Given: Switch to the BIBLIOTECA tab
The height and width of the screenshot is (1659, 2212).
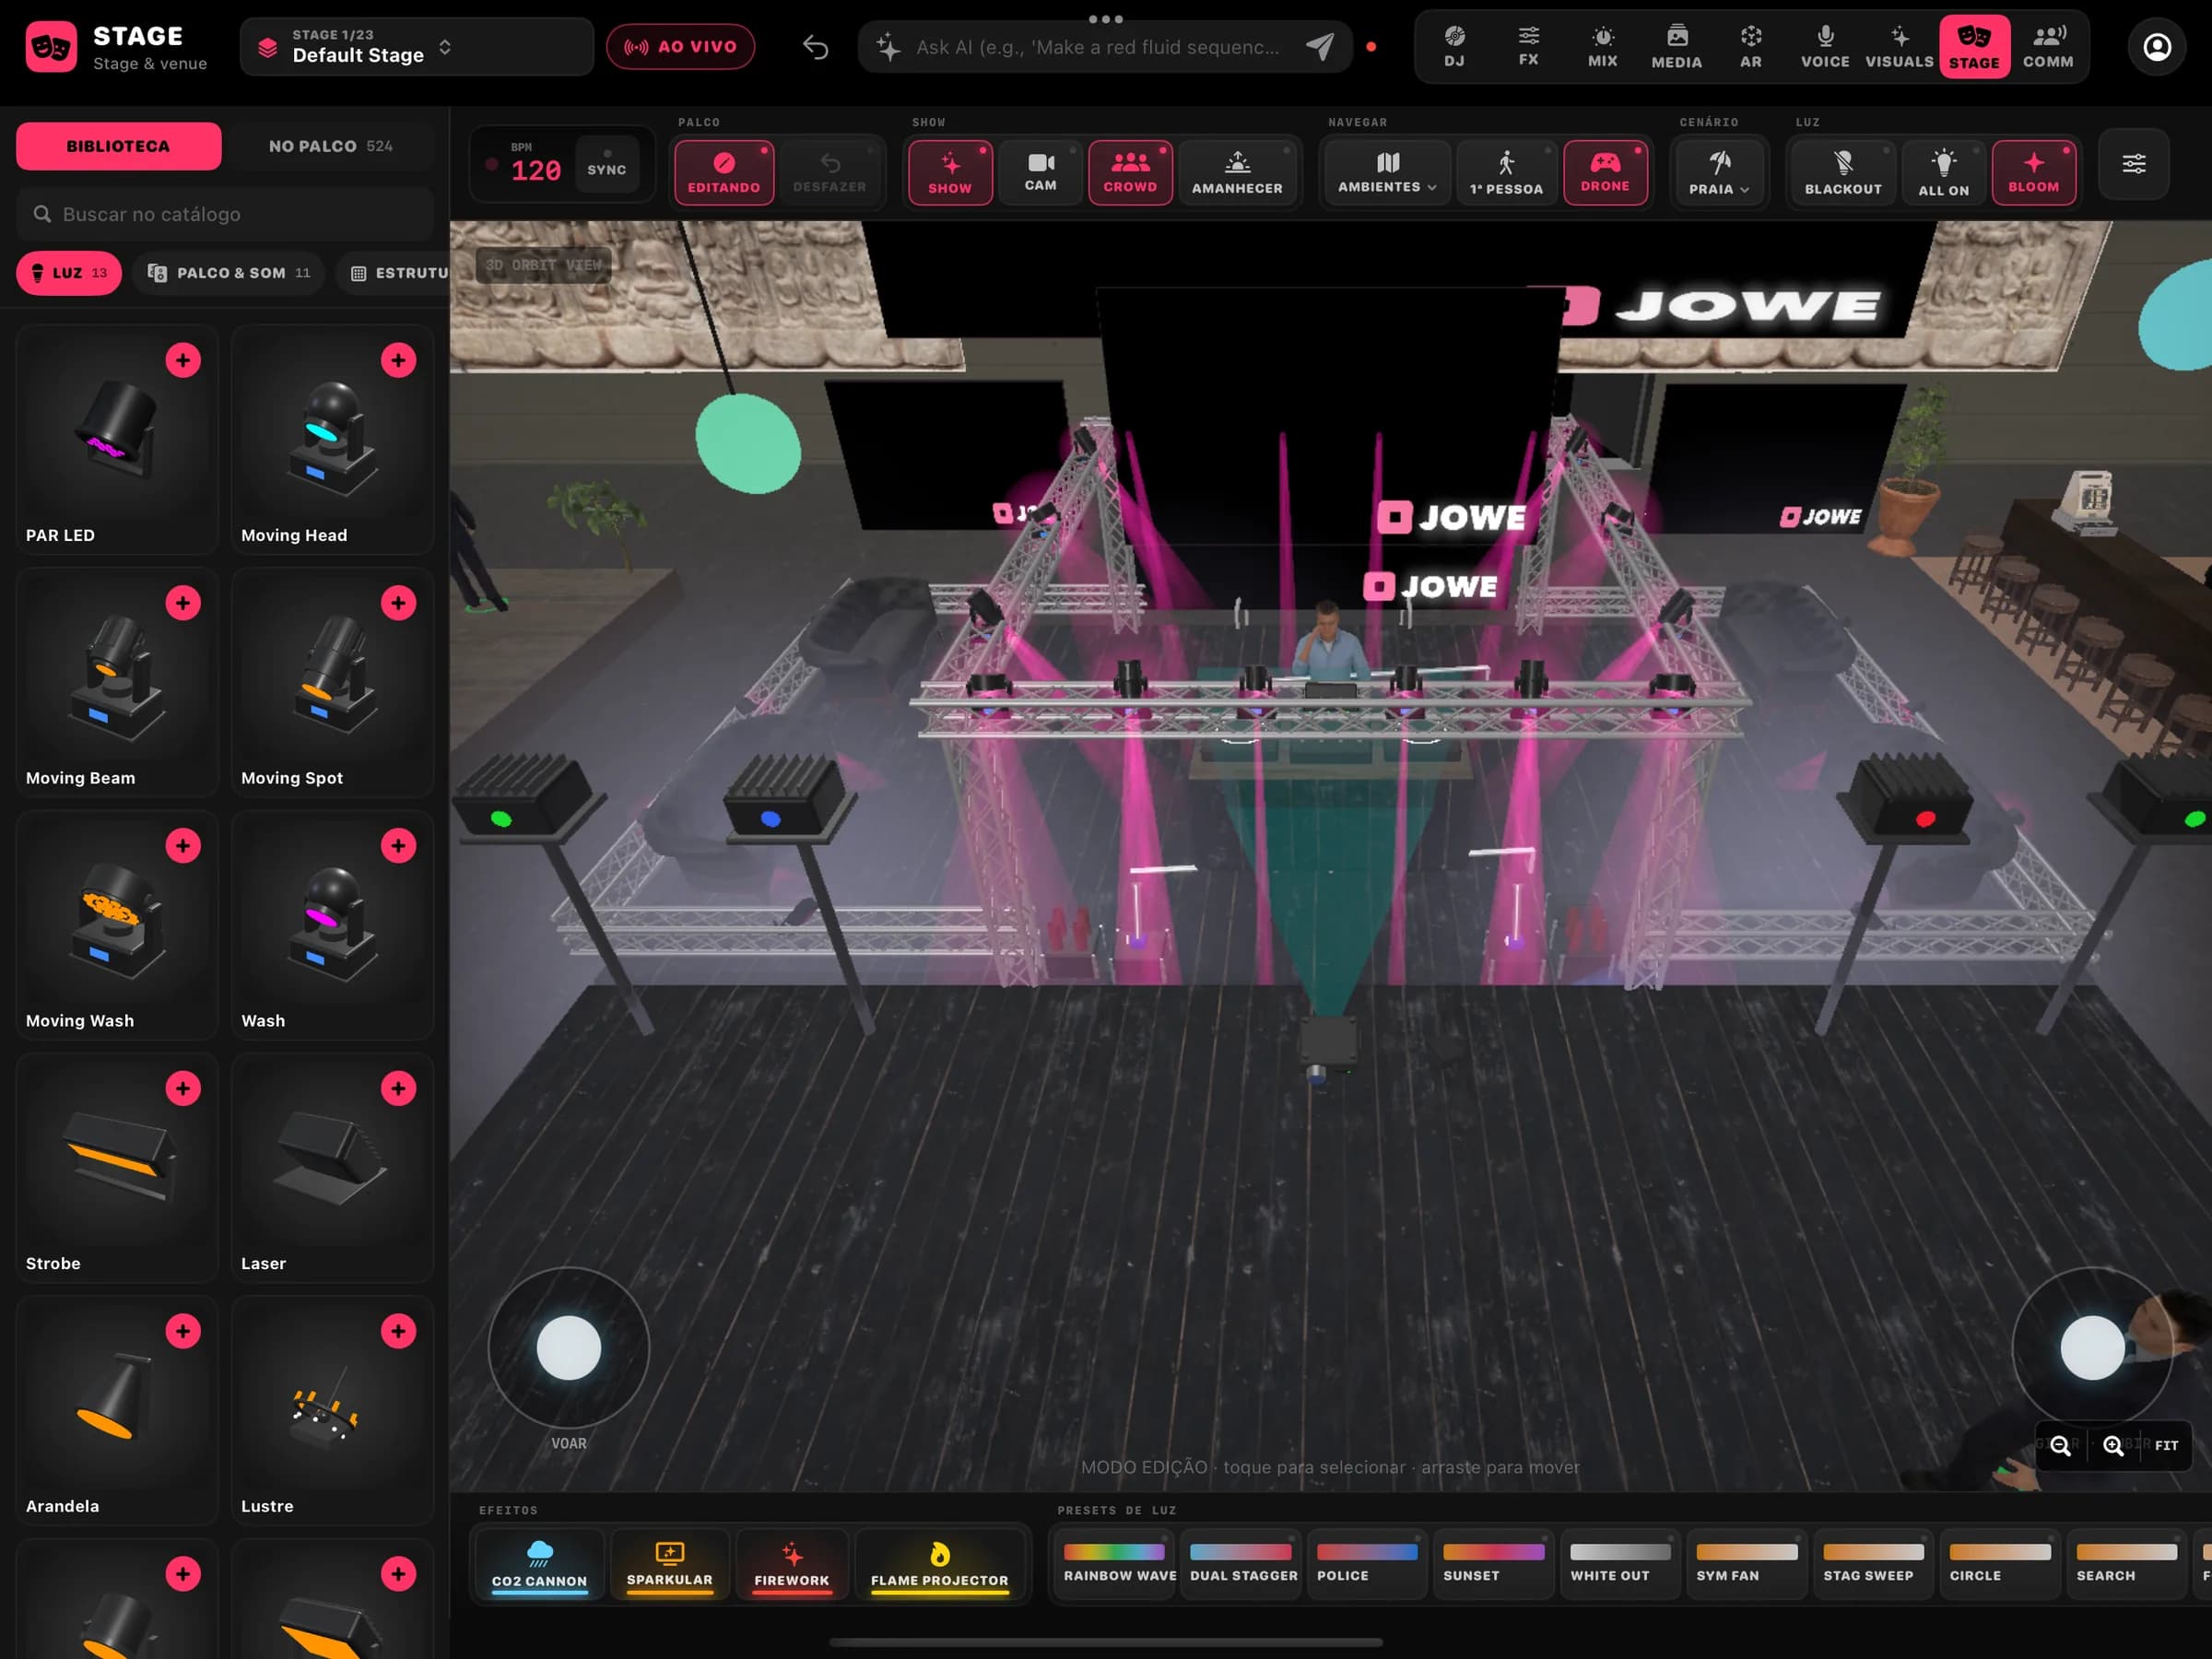Looking at the screenshot, I should click(118, 146).
